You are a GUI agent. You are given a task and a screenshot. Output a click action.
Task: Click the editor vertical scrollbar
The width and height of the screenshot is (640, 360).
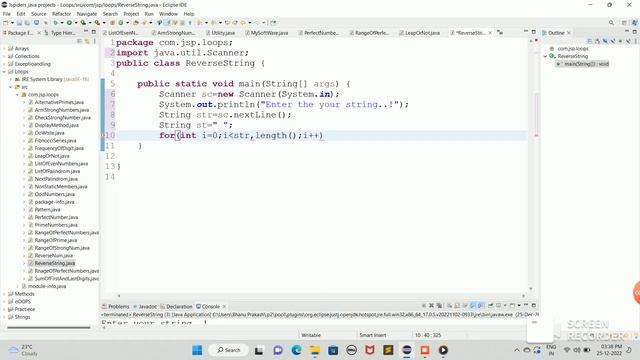531,164
